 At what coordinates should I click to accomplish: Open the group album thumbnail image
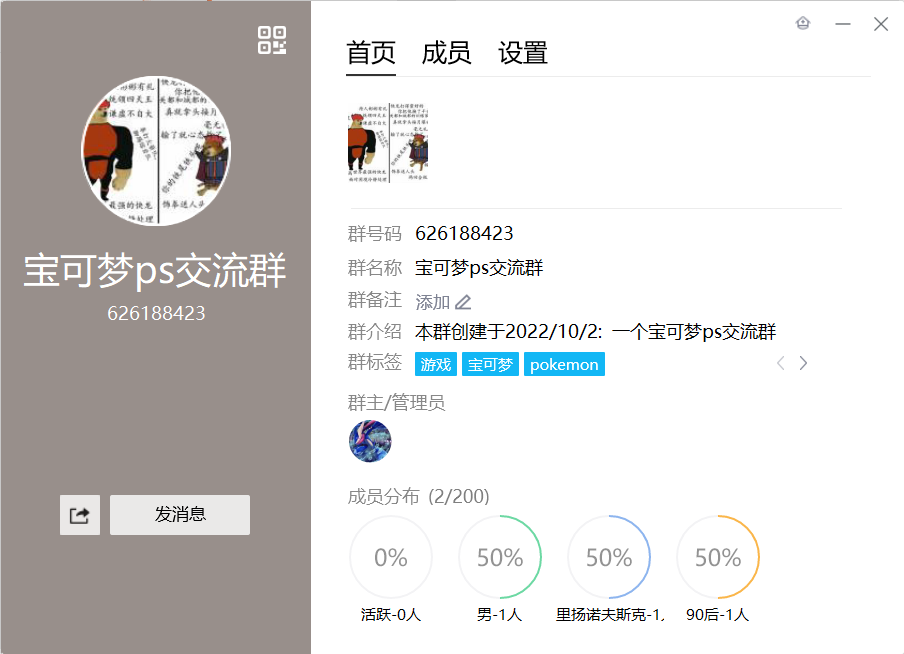click(388, 141)
